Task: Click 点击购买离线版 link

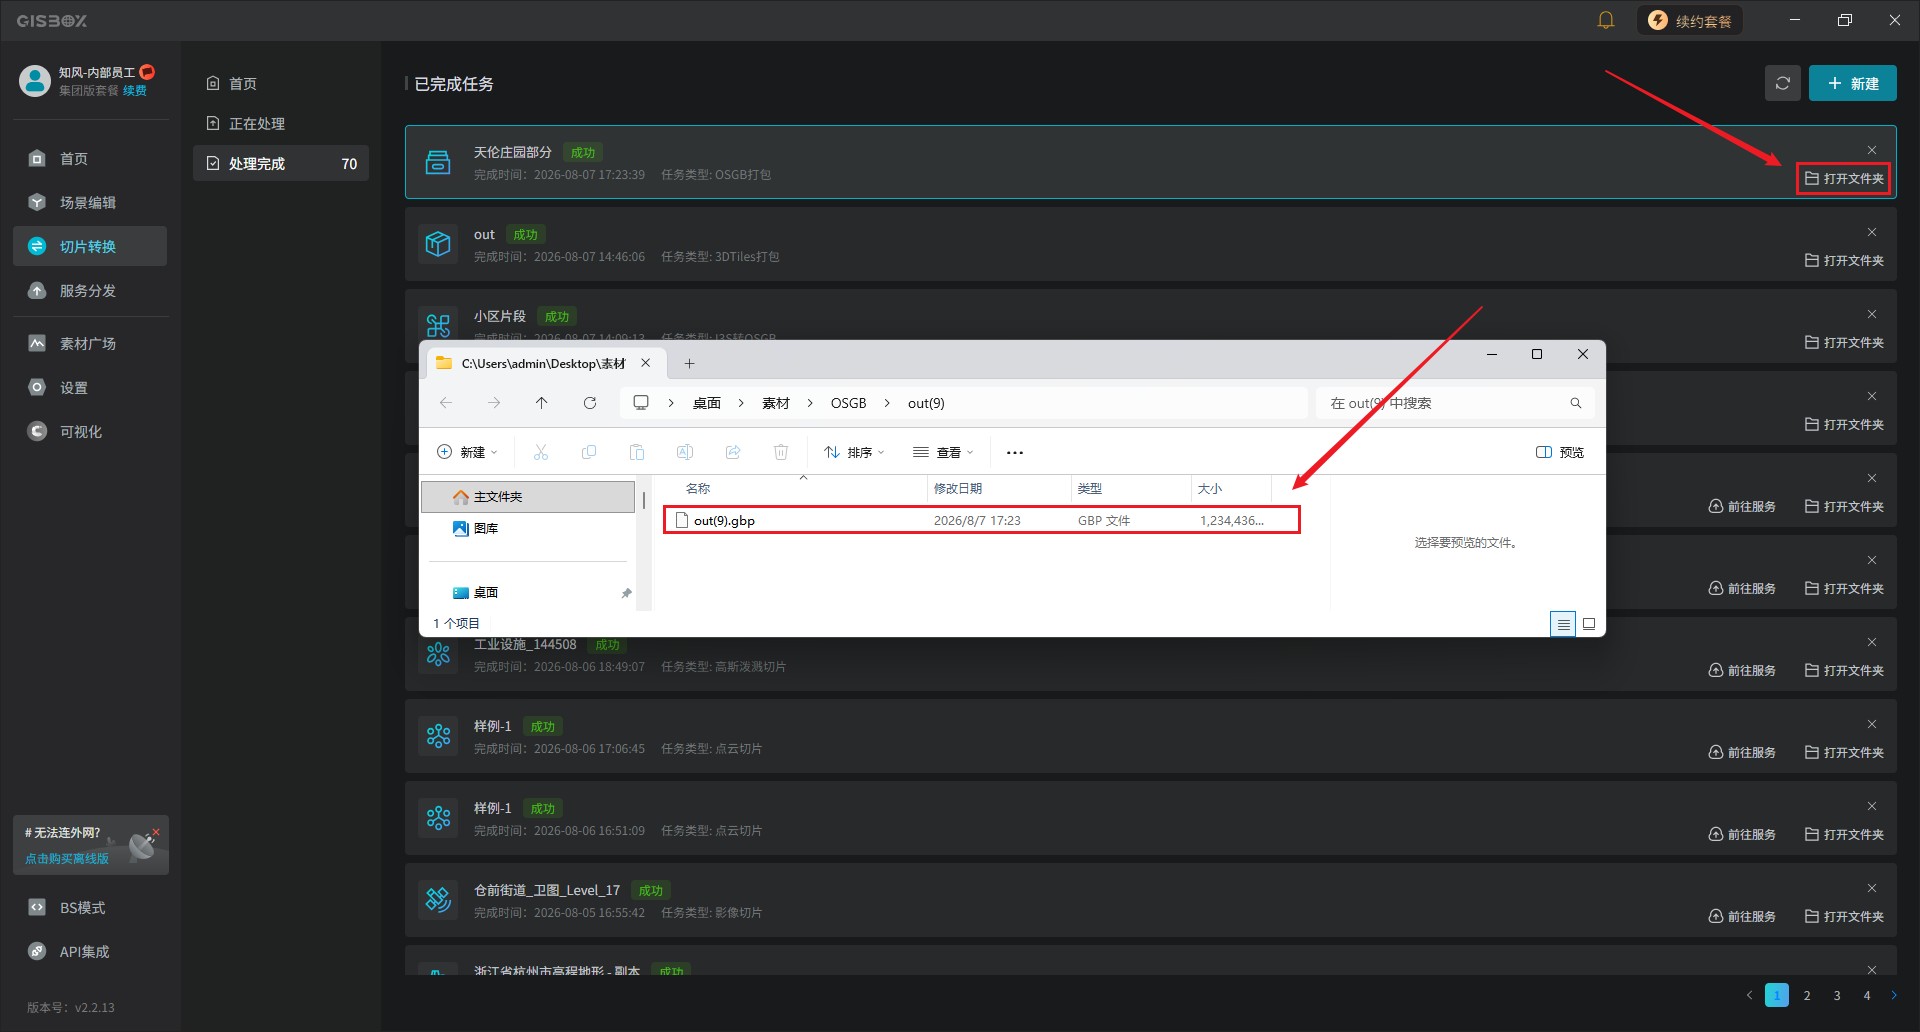Action: point(67,859)
